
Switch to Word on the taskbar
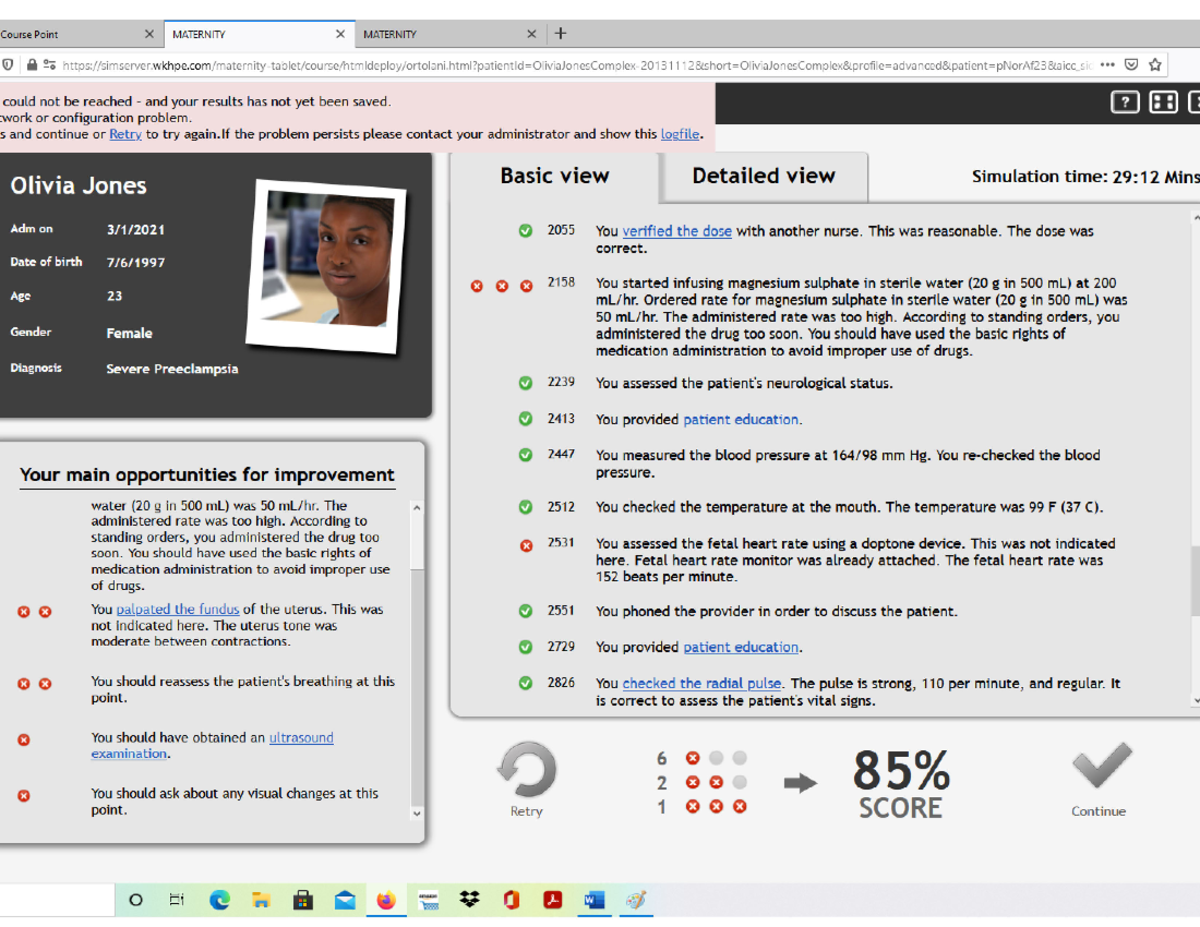click(x=594, y=900)
